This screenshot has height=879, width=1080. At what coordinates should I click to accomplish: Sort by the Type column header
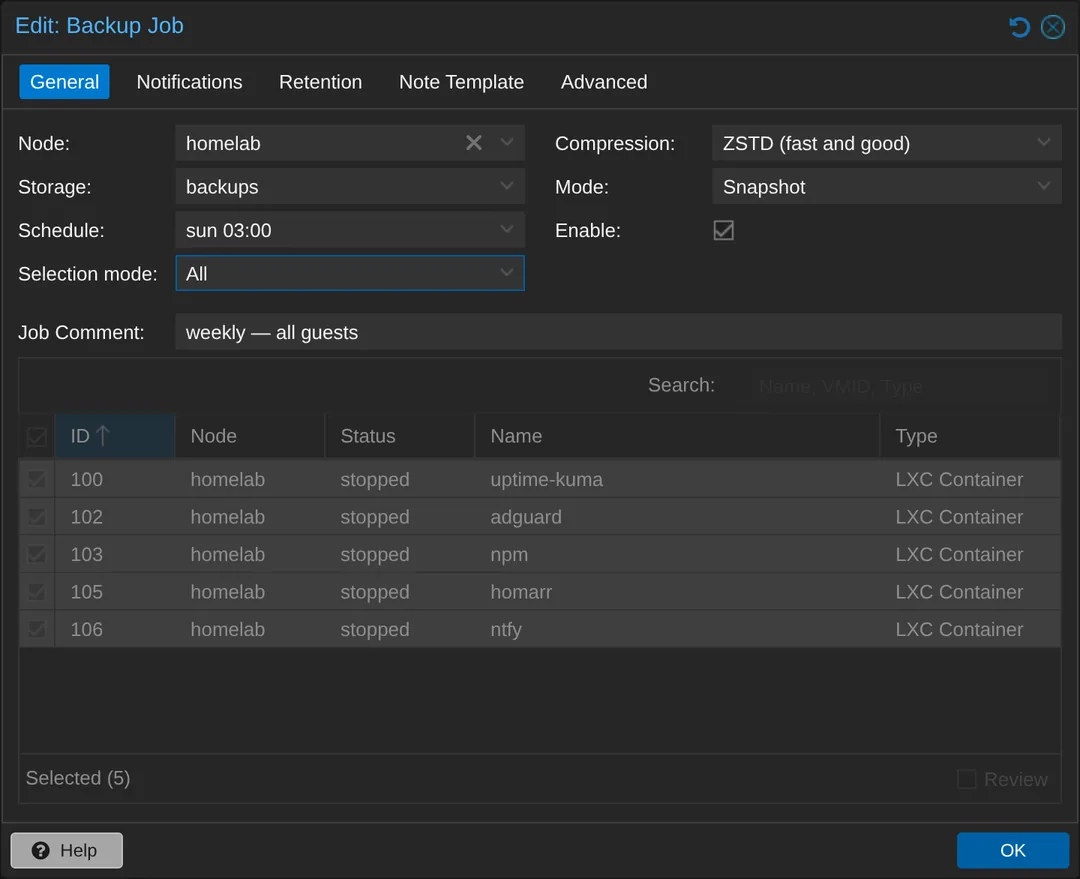pos(970,436)
